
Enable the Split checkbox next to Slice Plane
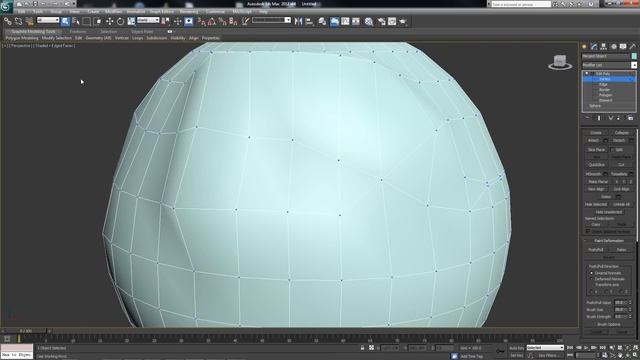(613, 150)
